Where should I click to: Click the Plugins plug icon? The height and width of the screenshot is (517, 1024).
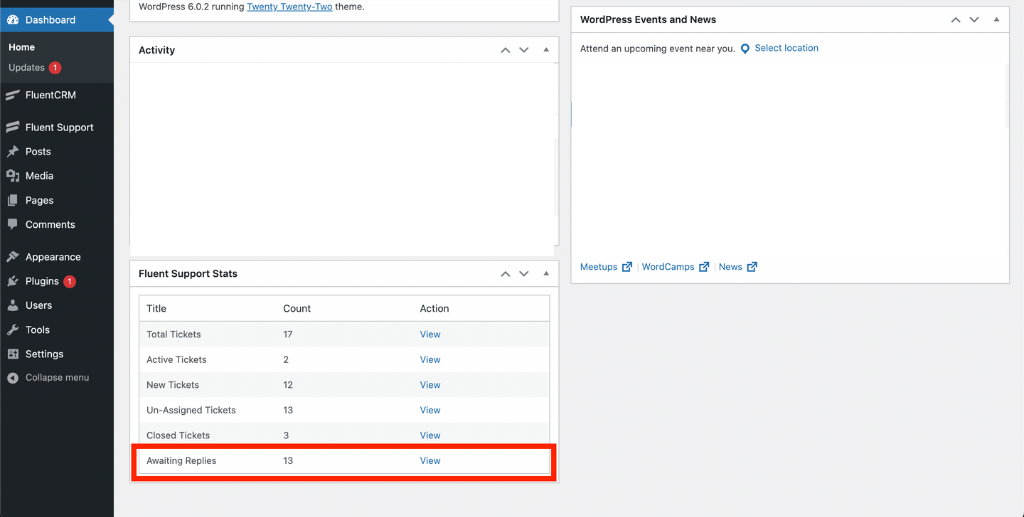(x=12, y=281)
